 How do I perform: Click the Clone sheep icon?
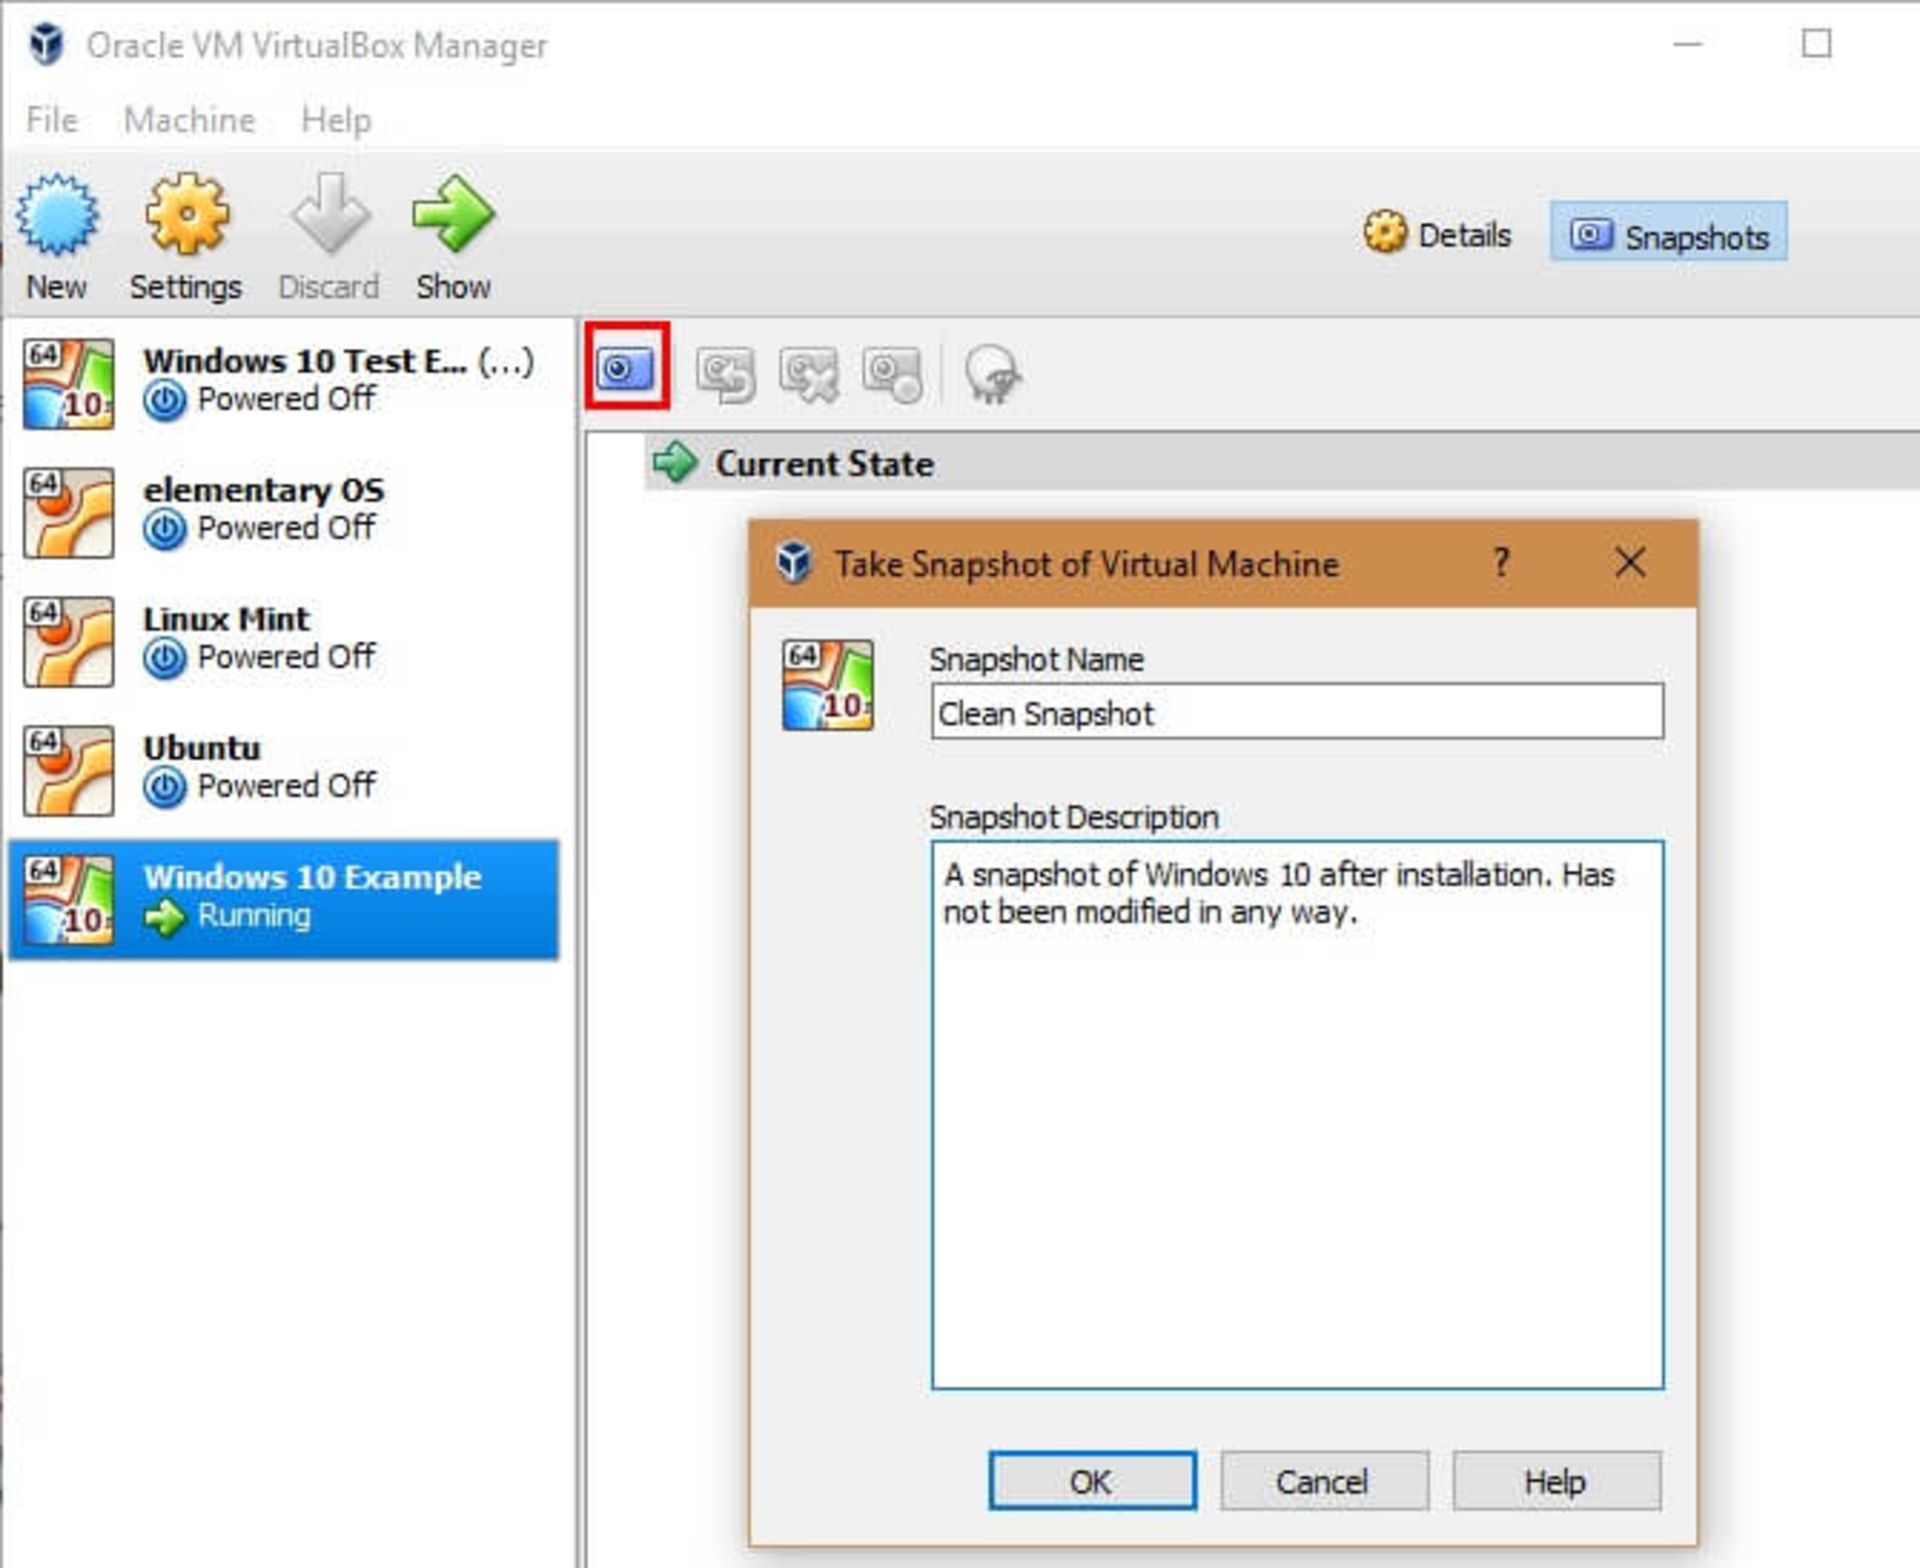tap(992, 374)
